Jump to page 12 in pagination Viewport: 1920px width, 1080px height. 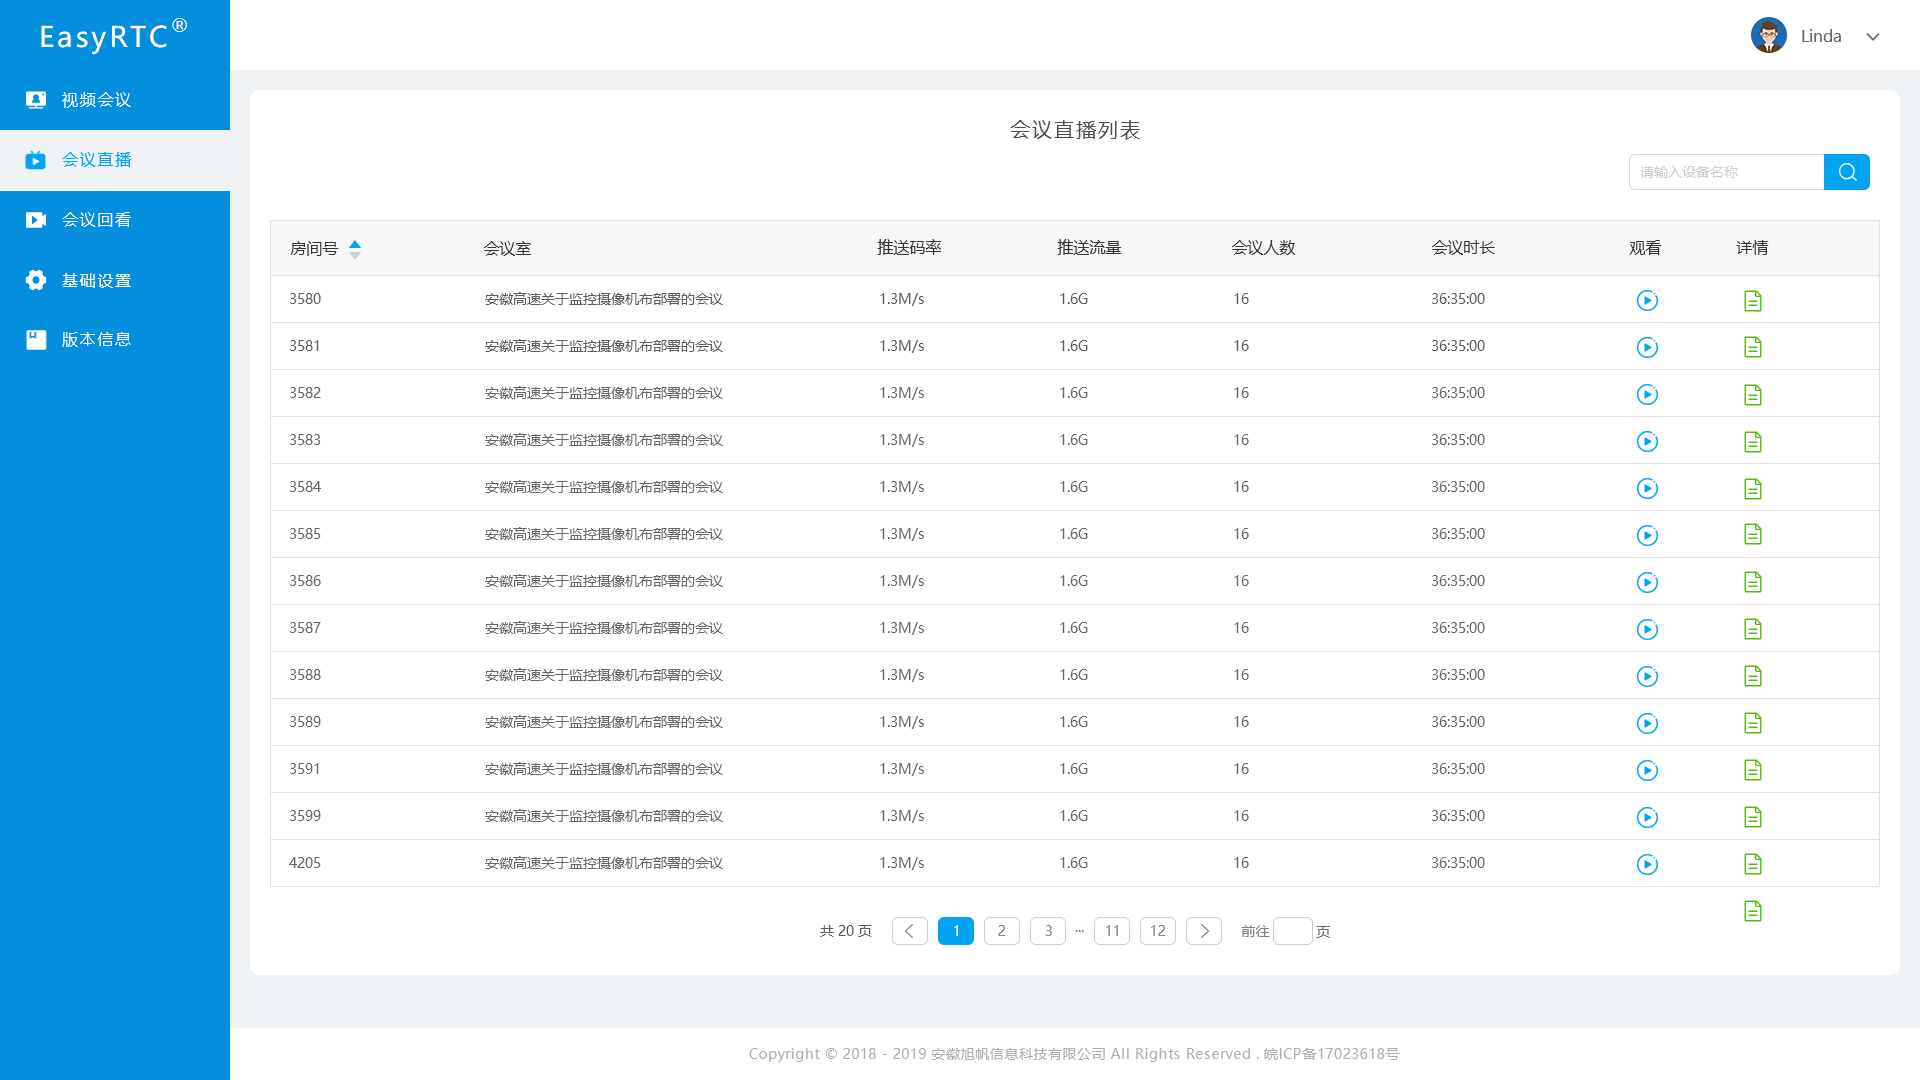(x=1157, y=931)
